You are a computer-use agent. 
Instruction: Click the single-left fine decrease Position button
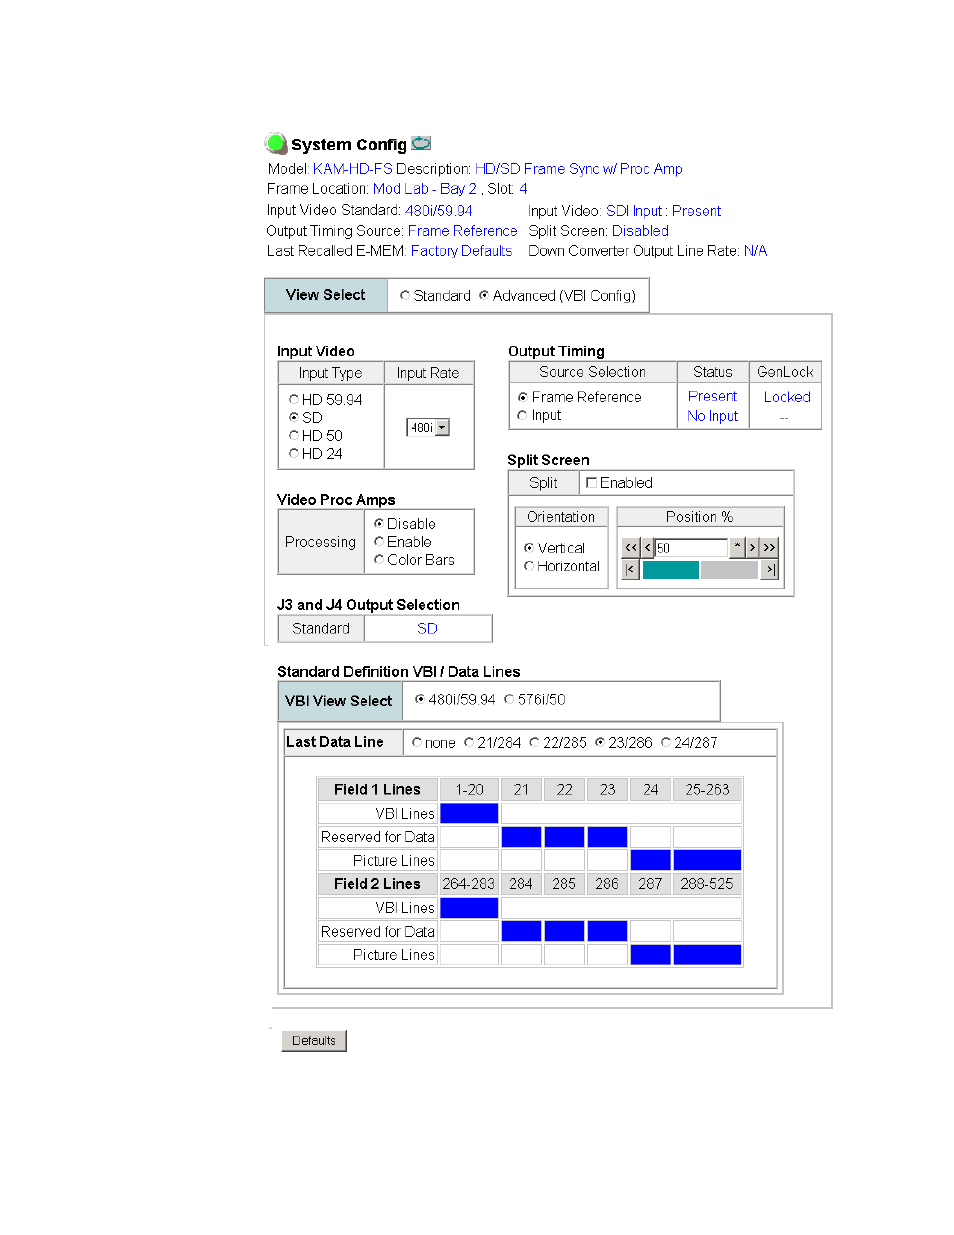coord(647,548)
